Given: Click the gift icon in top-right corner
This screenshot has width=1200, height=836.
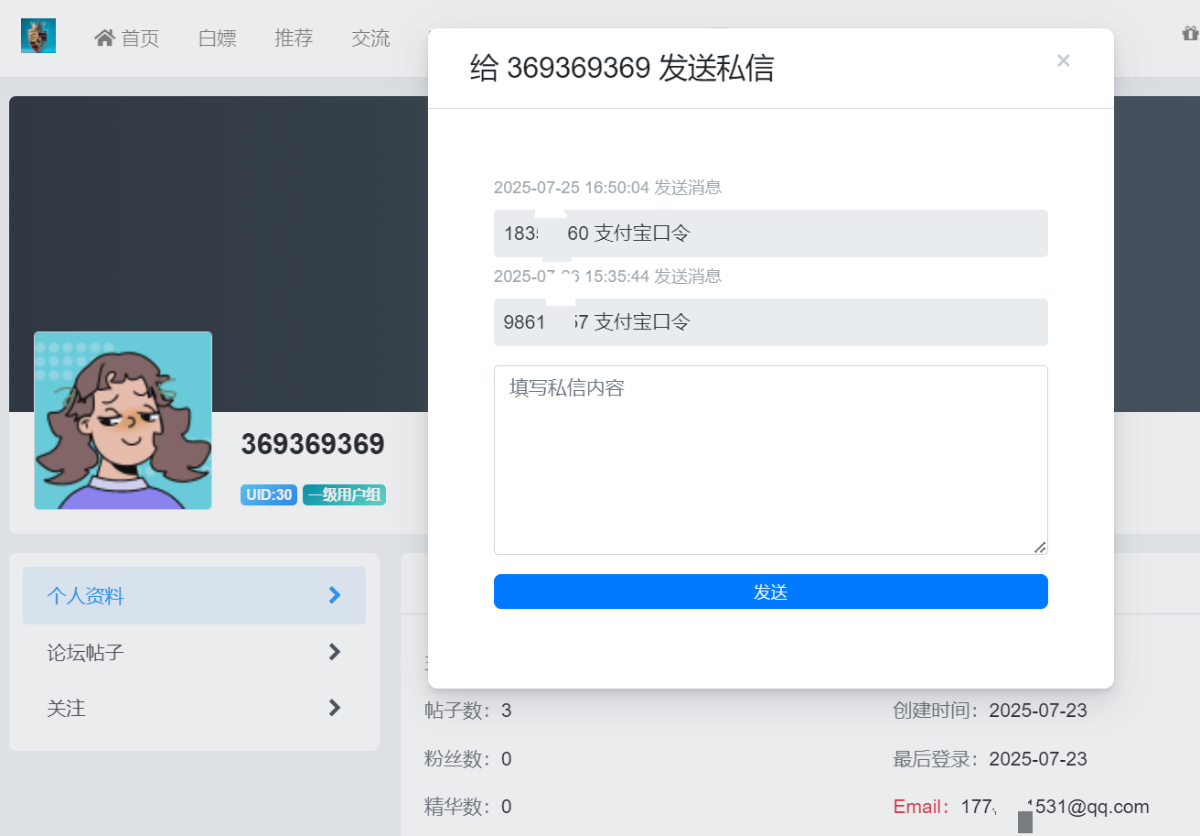Looking at the screenshot, I should pos(1189,33).
